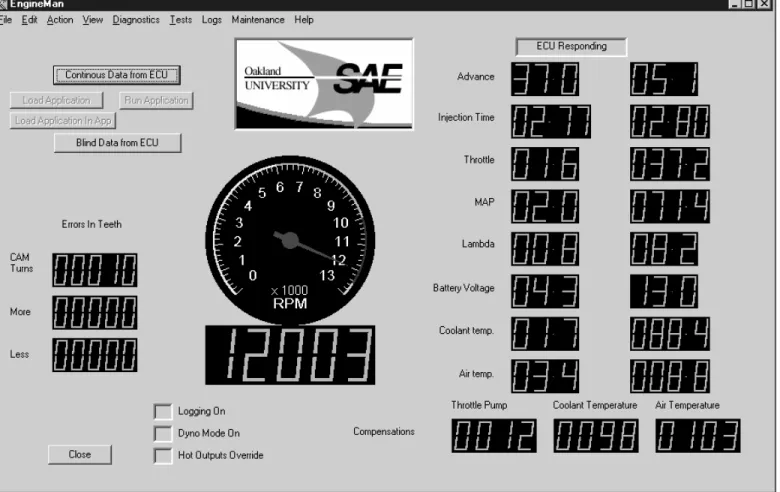This screenshot has width=780, height=492.
Task: Open the Logs menu
Action: [211, 20]
